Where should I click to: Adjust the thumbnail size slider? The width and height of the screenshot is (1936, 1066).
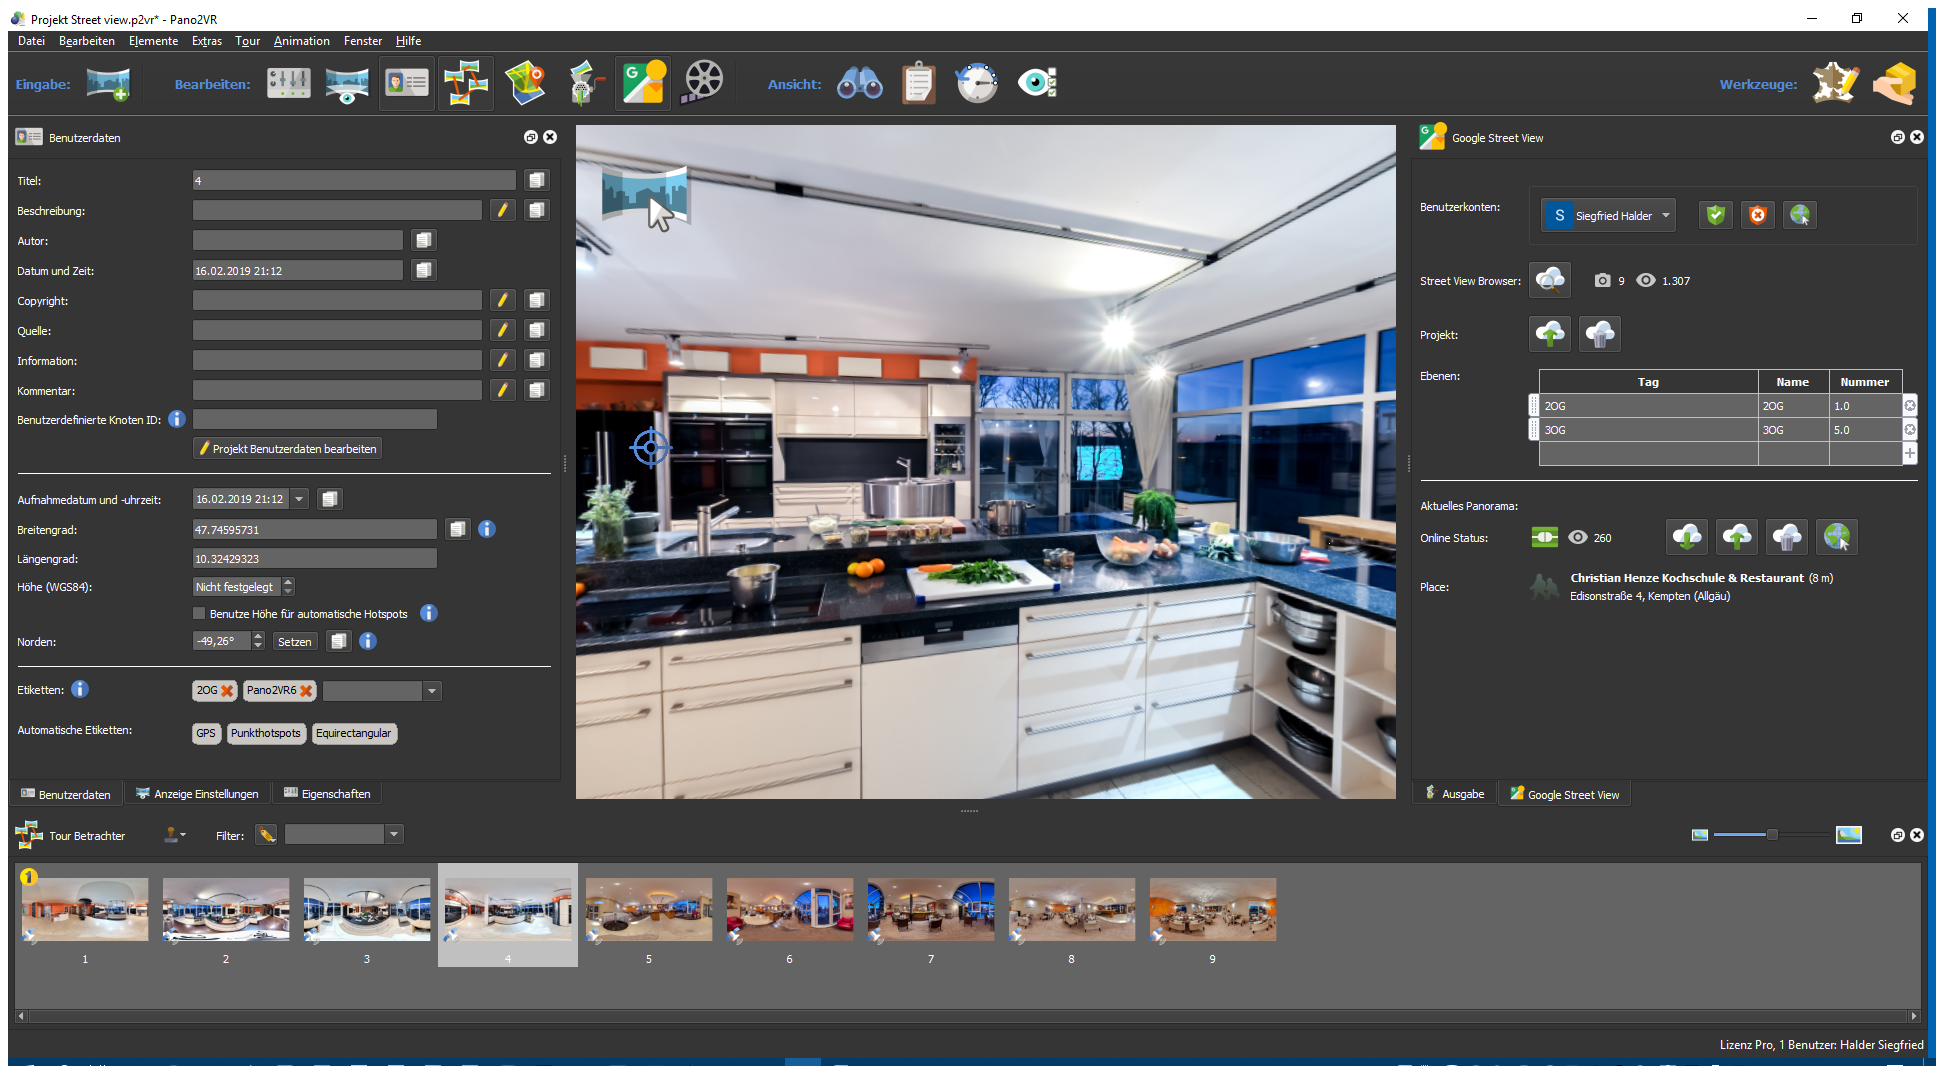[1771, 835]
